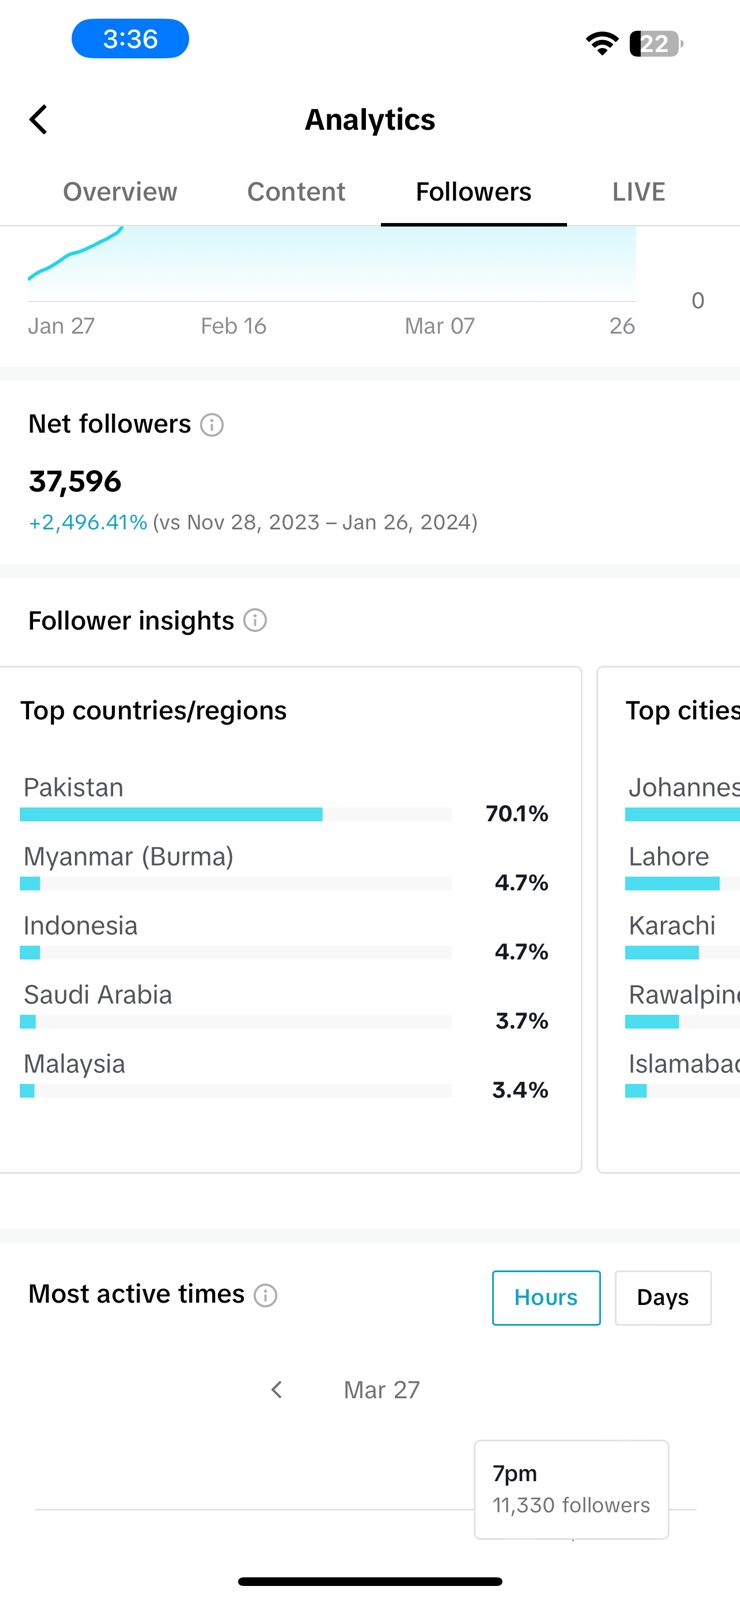740x1600 pixels.
Task: Select the Followers tab
Action: point(474,192)
